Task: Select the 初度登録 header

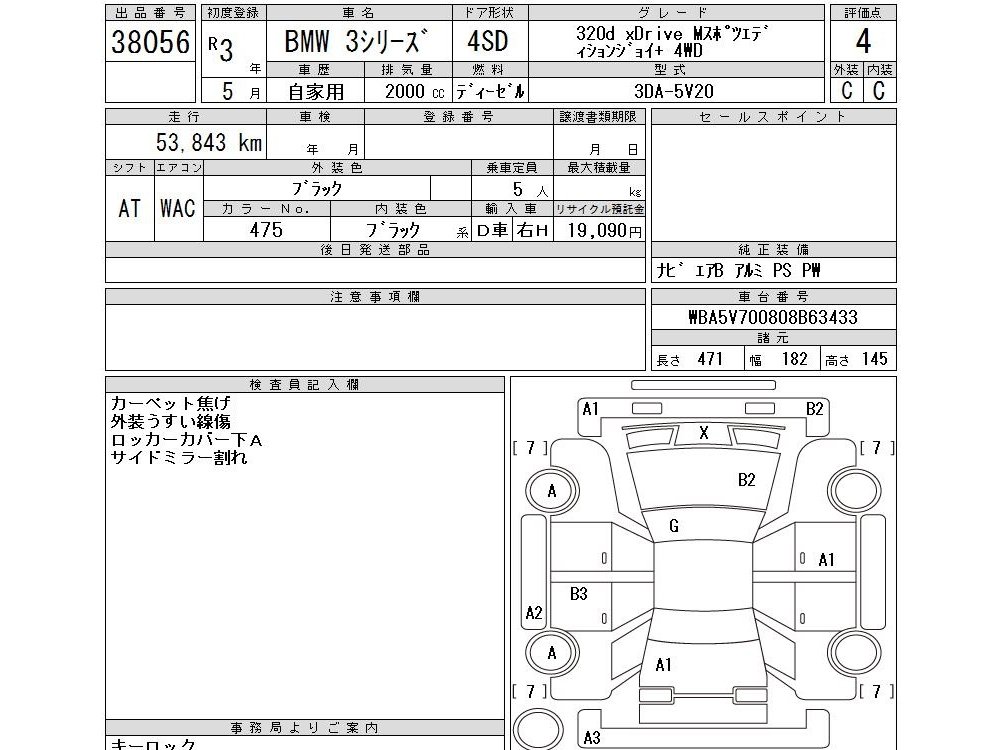Action: pyautogui.click(x=234, y=13)
